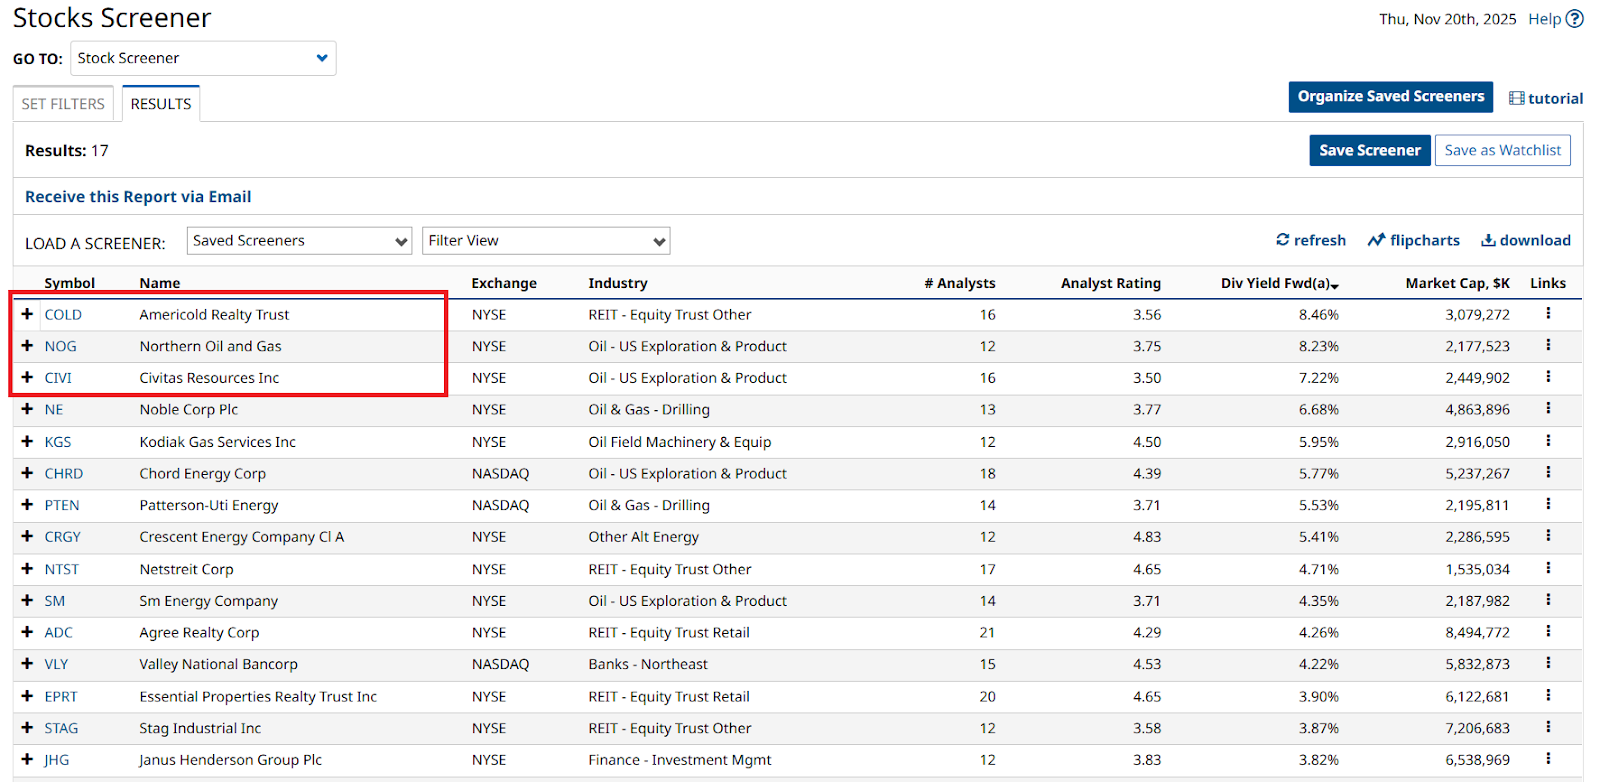Screen dimensions: 1600x782
Task: Switch to the SET FILTERS tab
Action: tap(63, 104)
